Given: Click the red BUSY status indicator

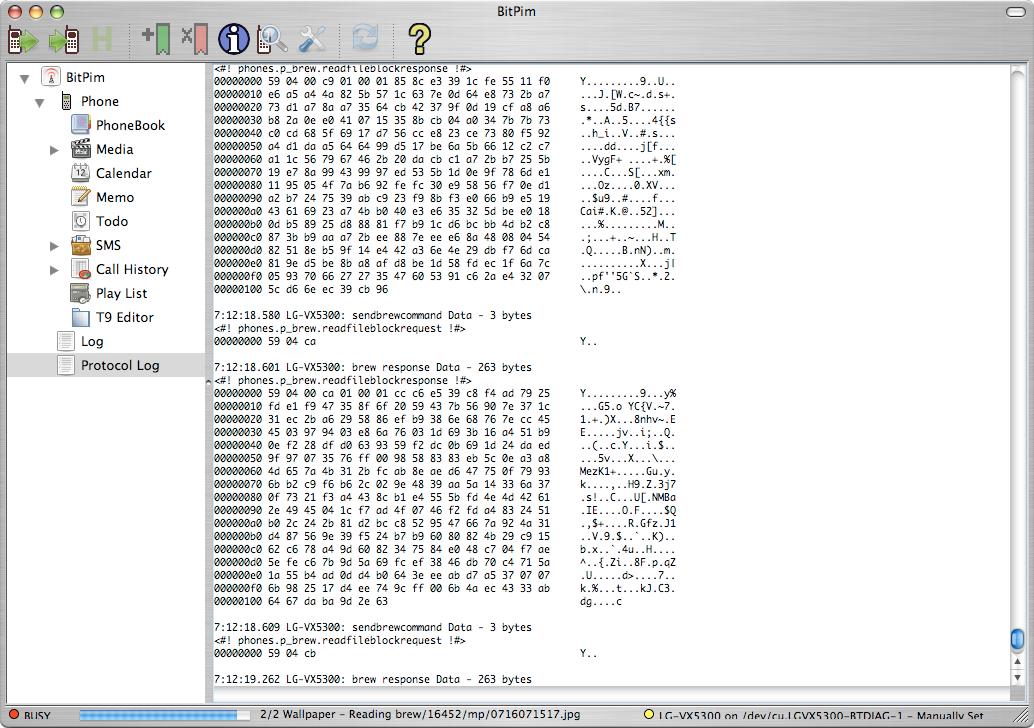Looking at the screenshot, I should click(13, 714).
